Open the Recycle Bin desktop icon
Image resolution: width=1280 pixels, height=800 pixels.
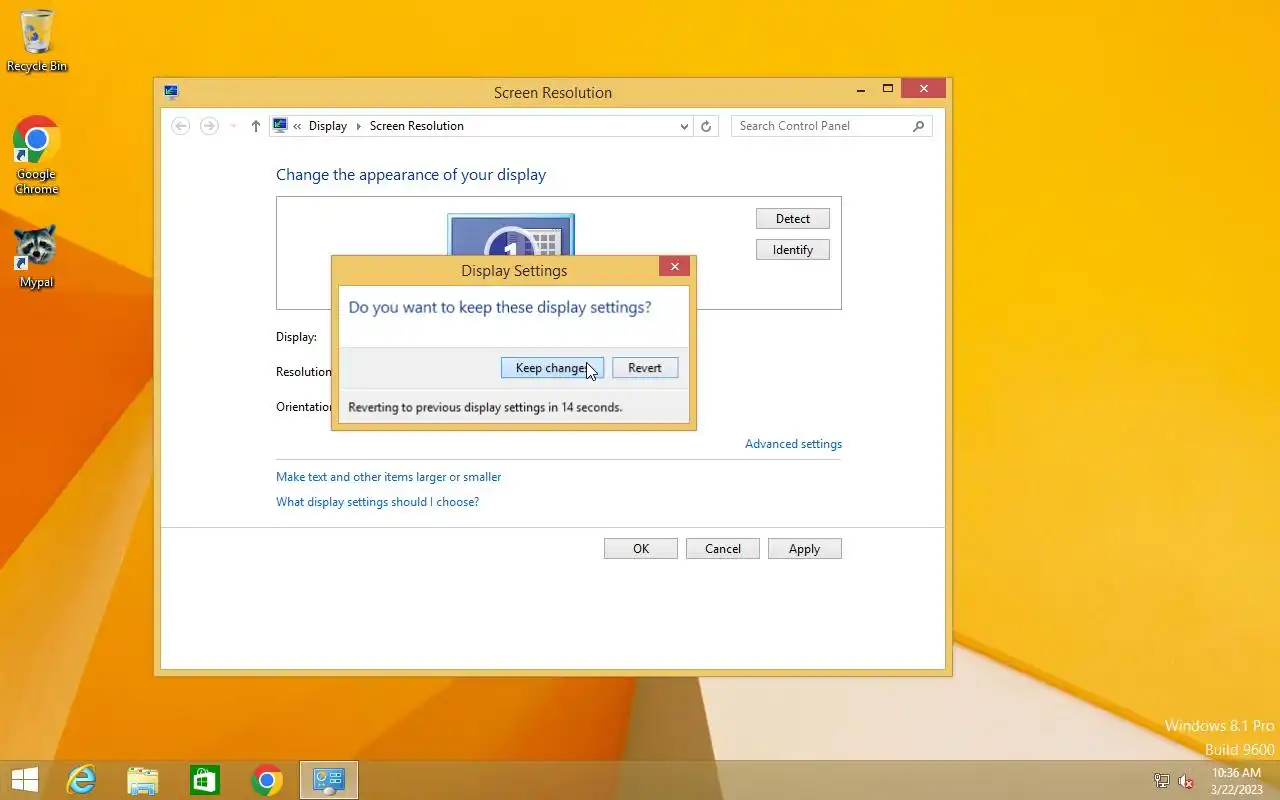click(x=37, y=40)
